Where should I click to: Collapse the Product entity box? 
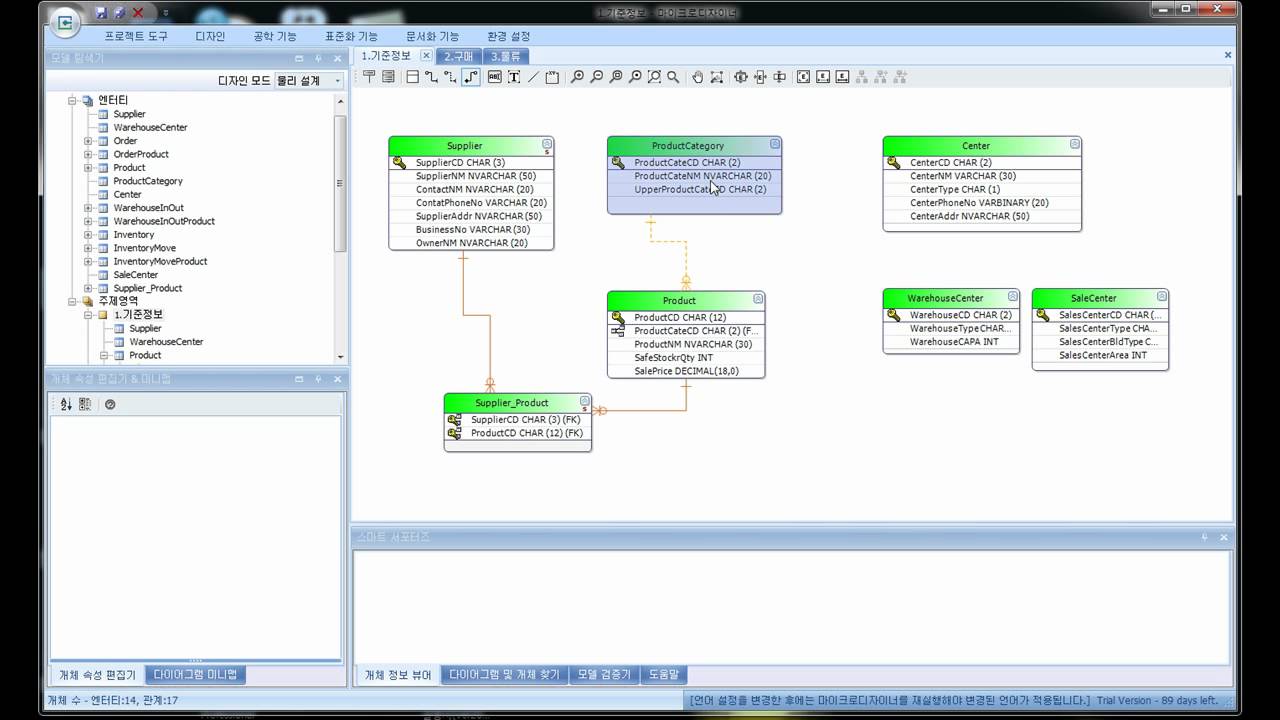coord(758,298)
